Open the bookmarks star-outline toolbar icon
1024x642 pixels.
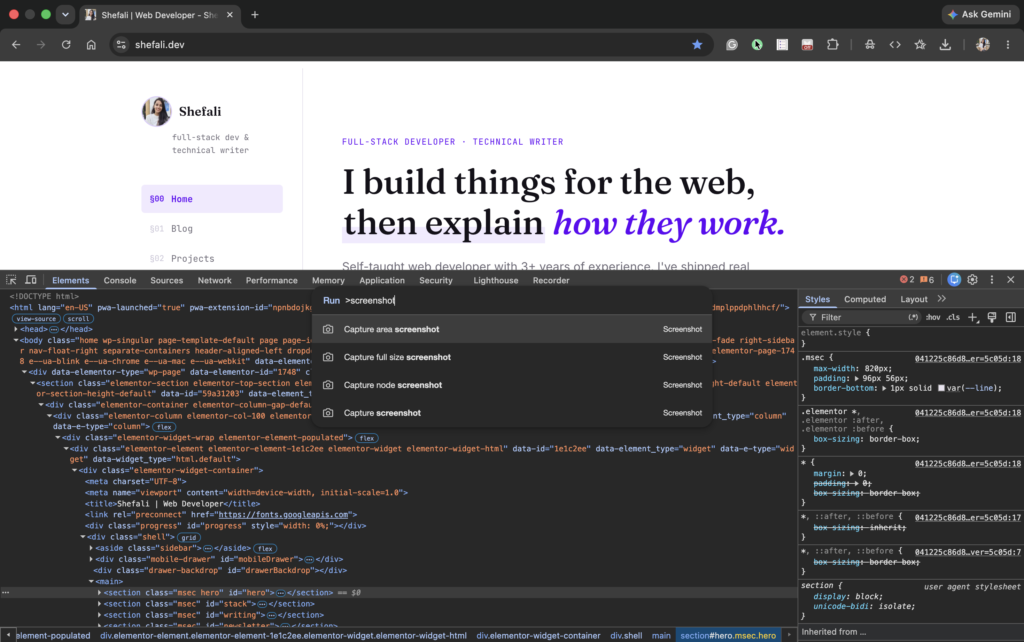(x=920, y=44)
